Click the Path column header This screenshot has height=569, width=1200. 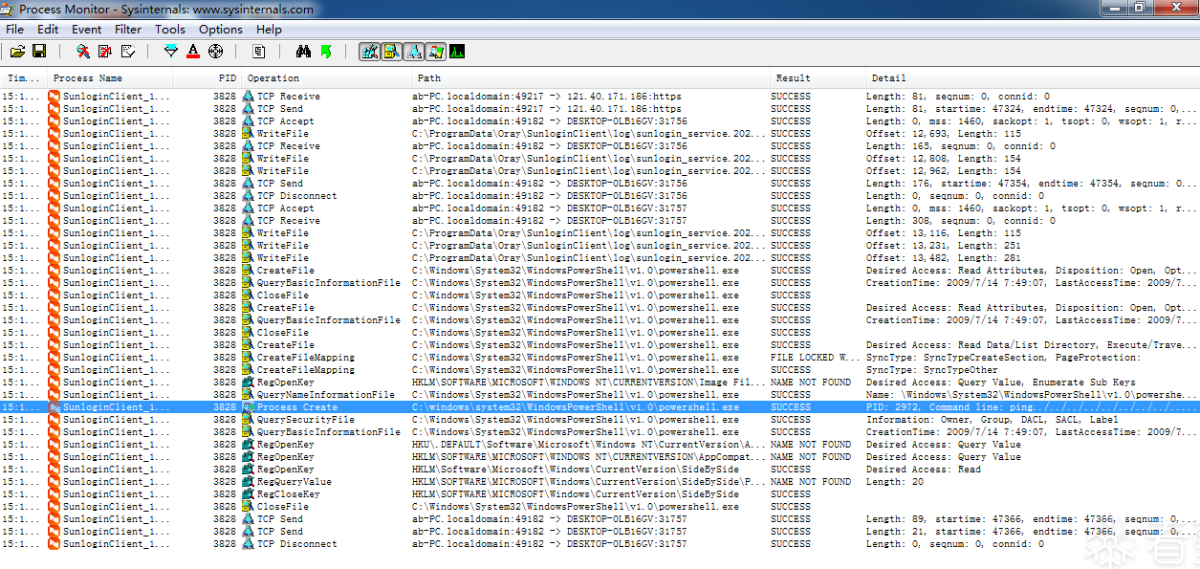click(593, 78)
